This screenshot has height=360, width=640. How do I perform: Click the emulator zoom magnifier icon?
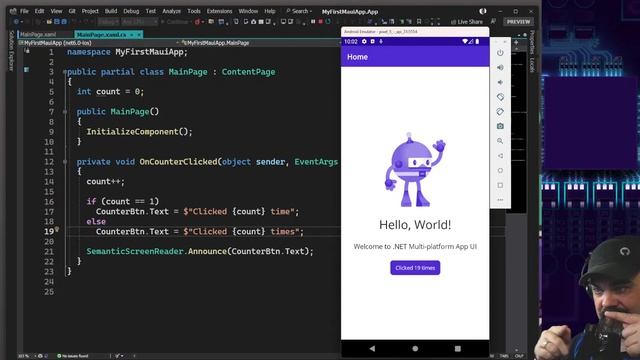click(500, 141)
